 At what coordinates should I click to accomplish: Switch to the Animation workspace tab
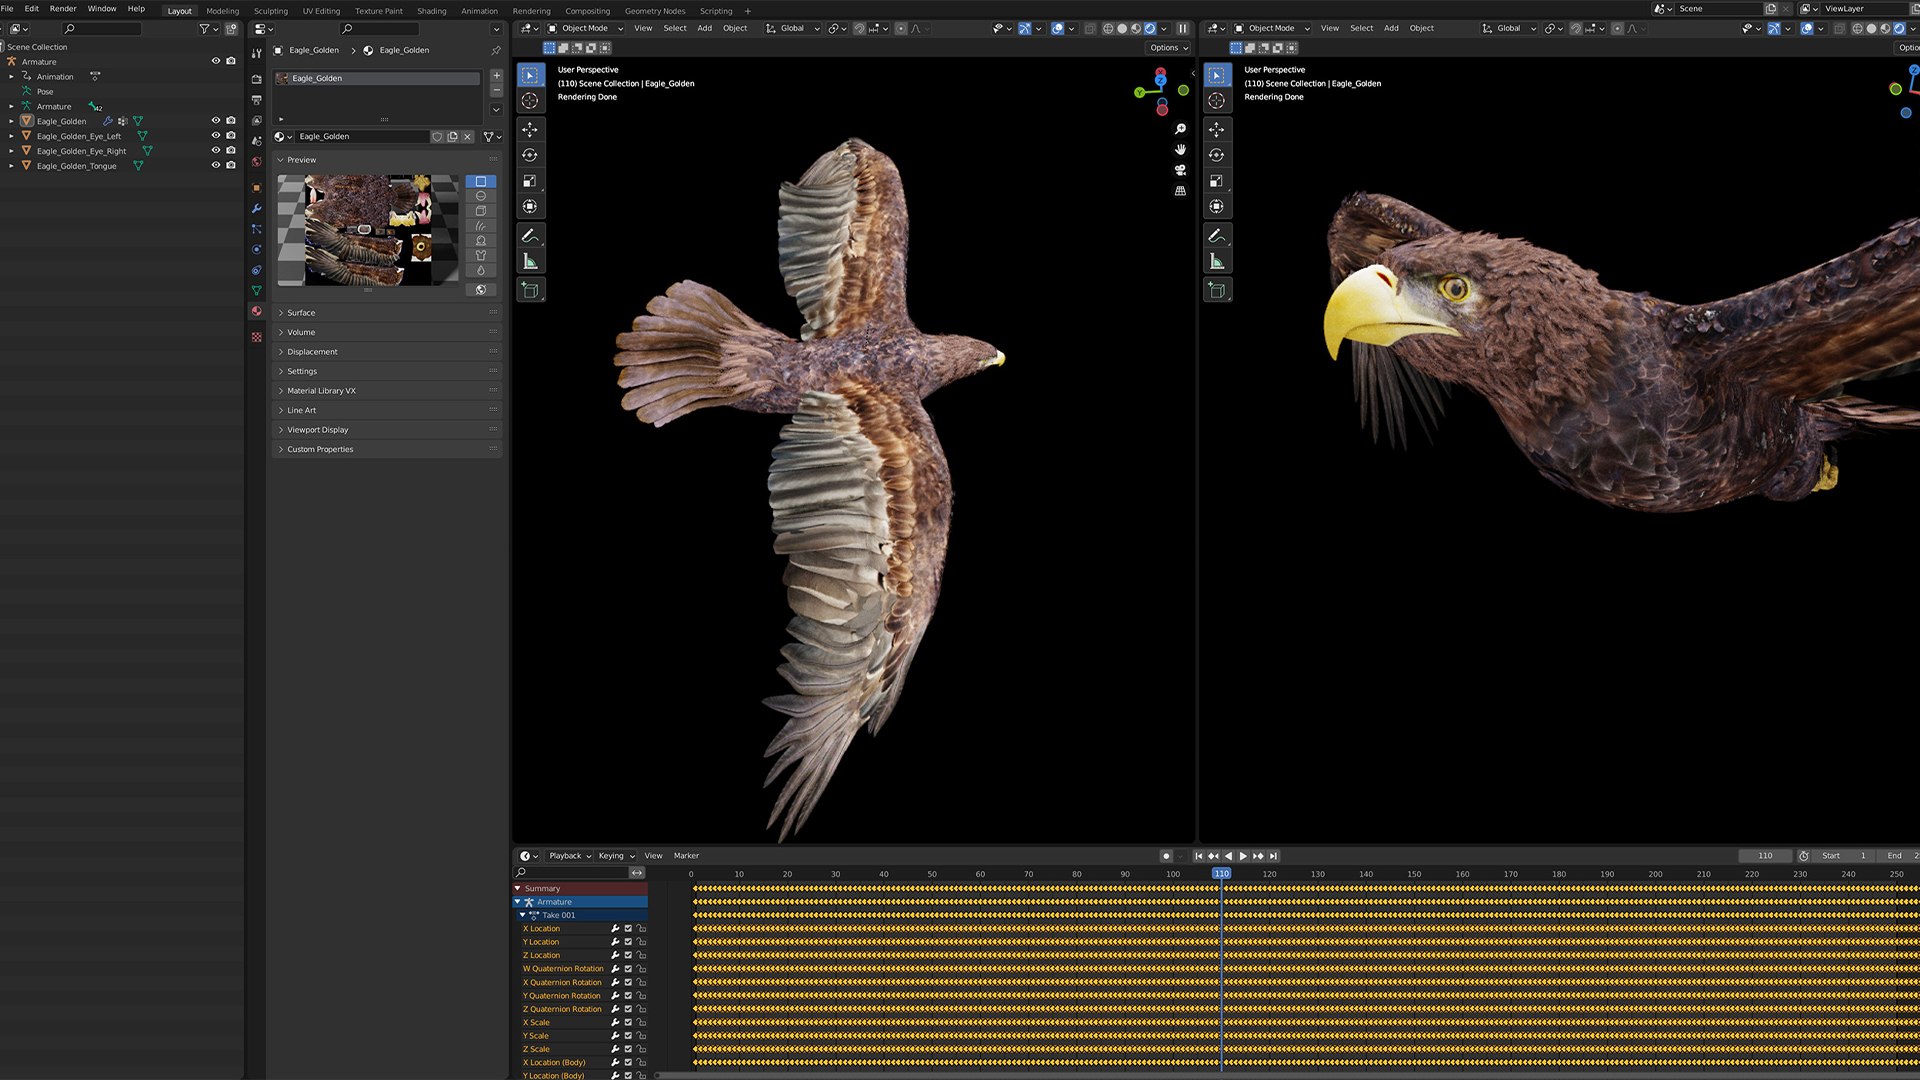pyautogui.click(x=479, y=11)
